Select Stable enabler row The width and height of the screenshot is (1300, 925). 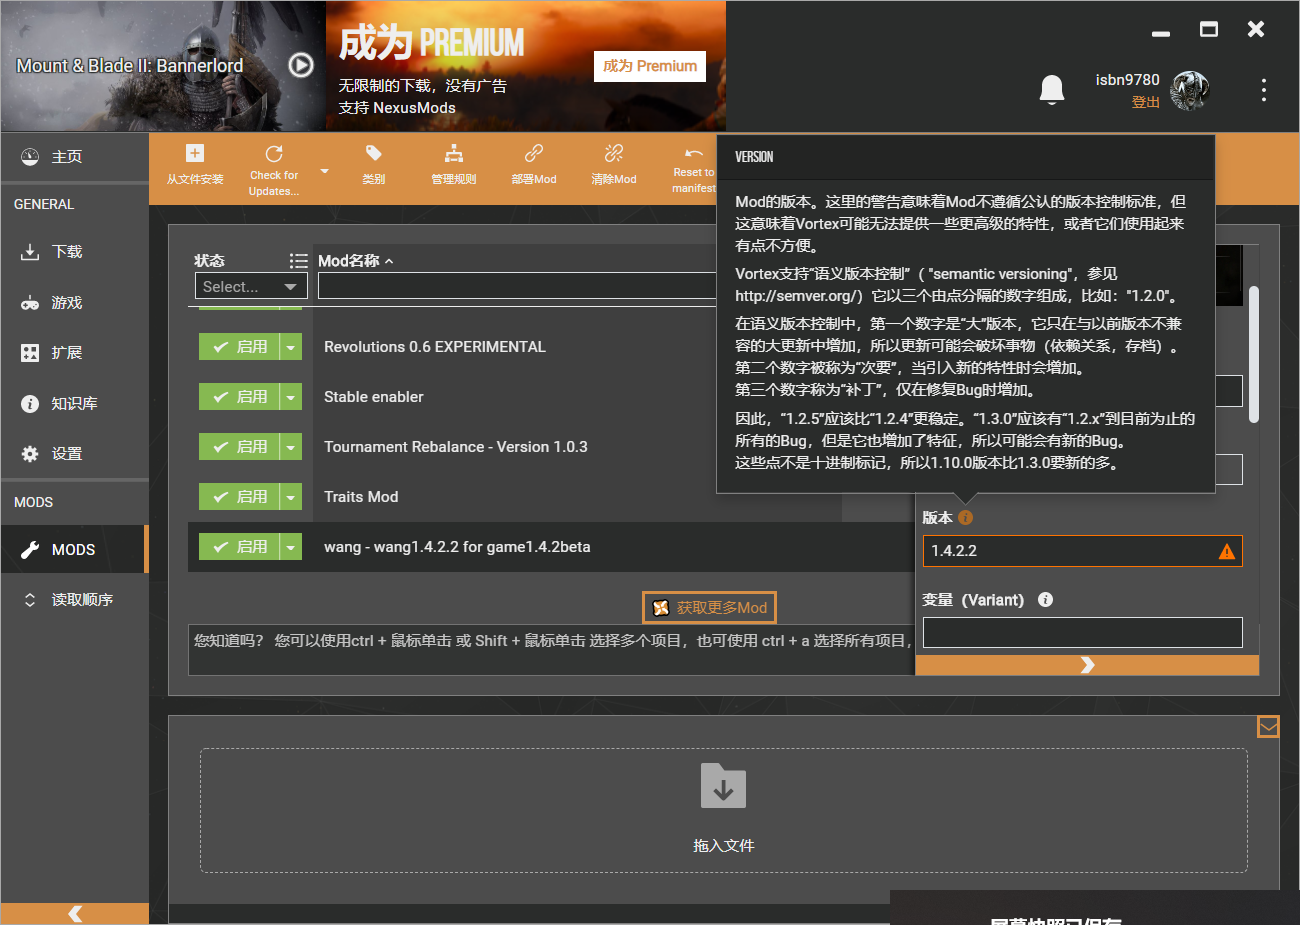tap(452, 397)
